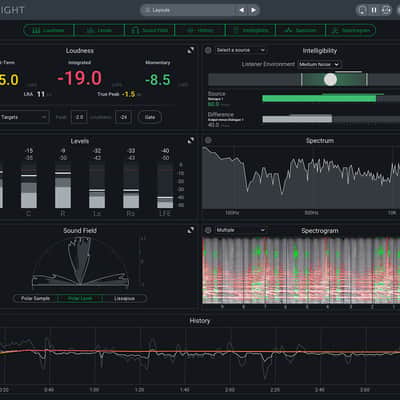Select Polar Level sound field mode

pos(80,298)
